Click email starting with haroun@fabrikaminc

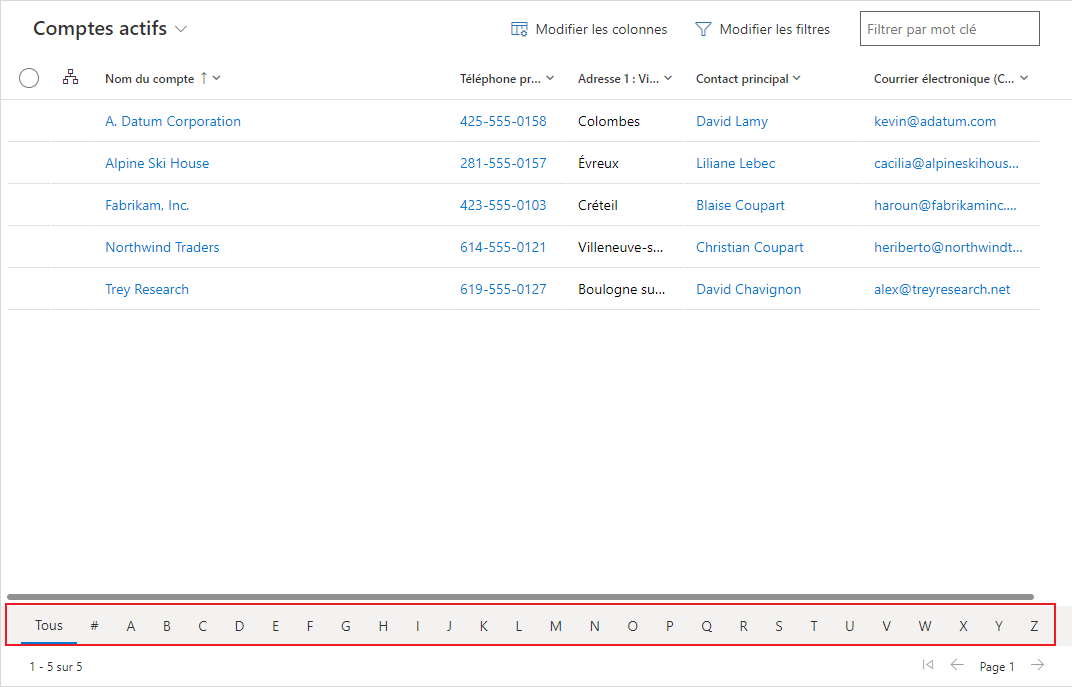[x=945, y=205]
